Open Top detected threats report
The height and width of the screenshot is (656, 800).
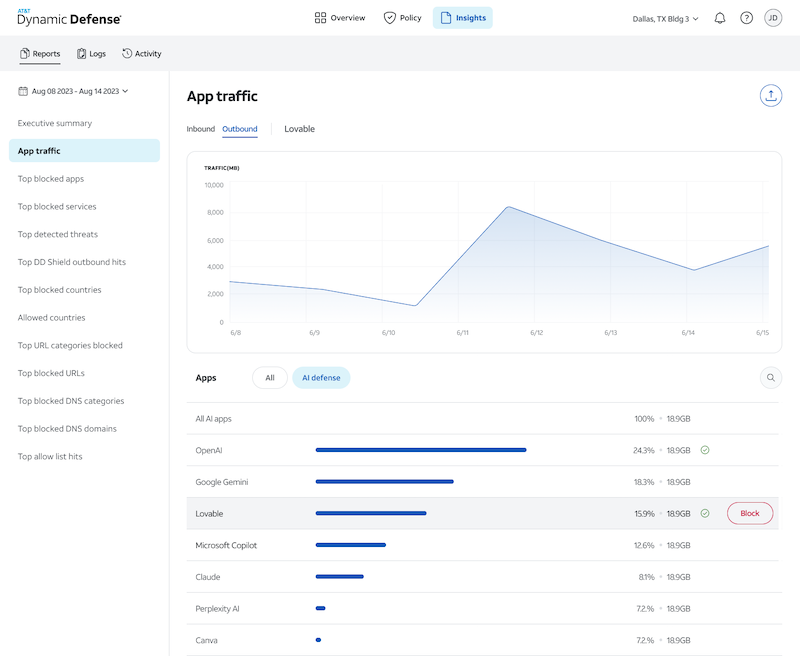58,234
